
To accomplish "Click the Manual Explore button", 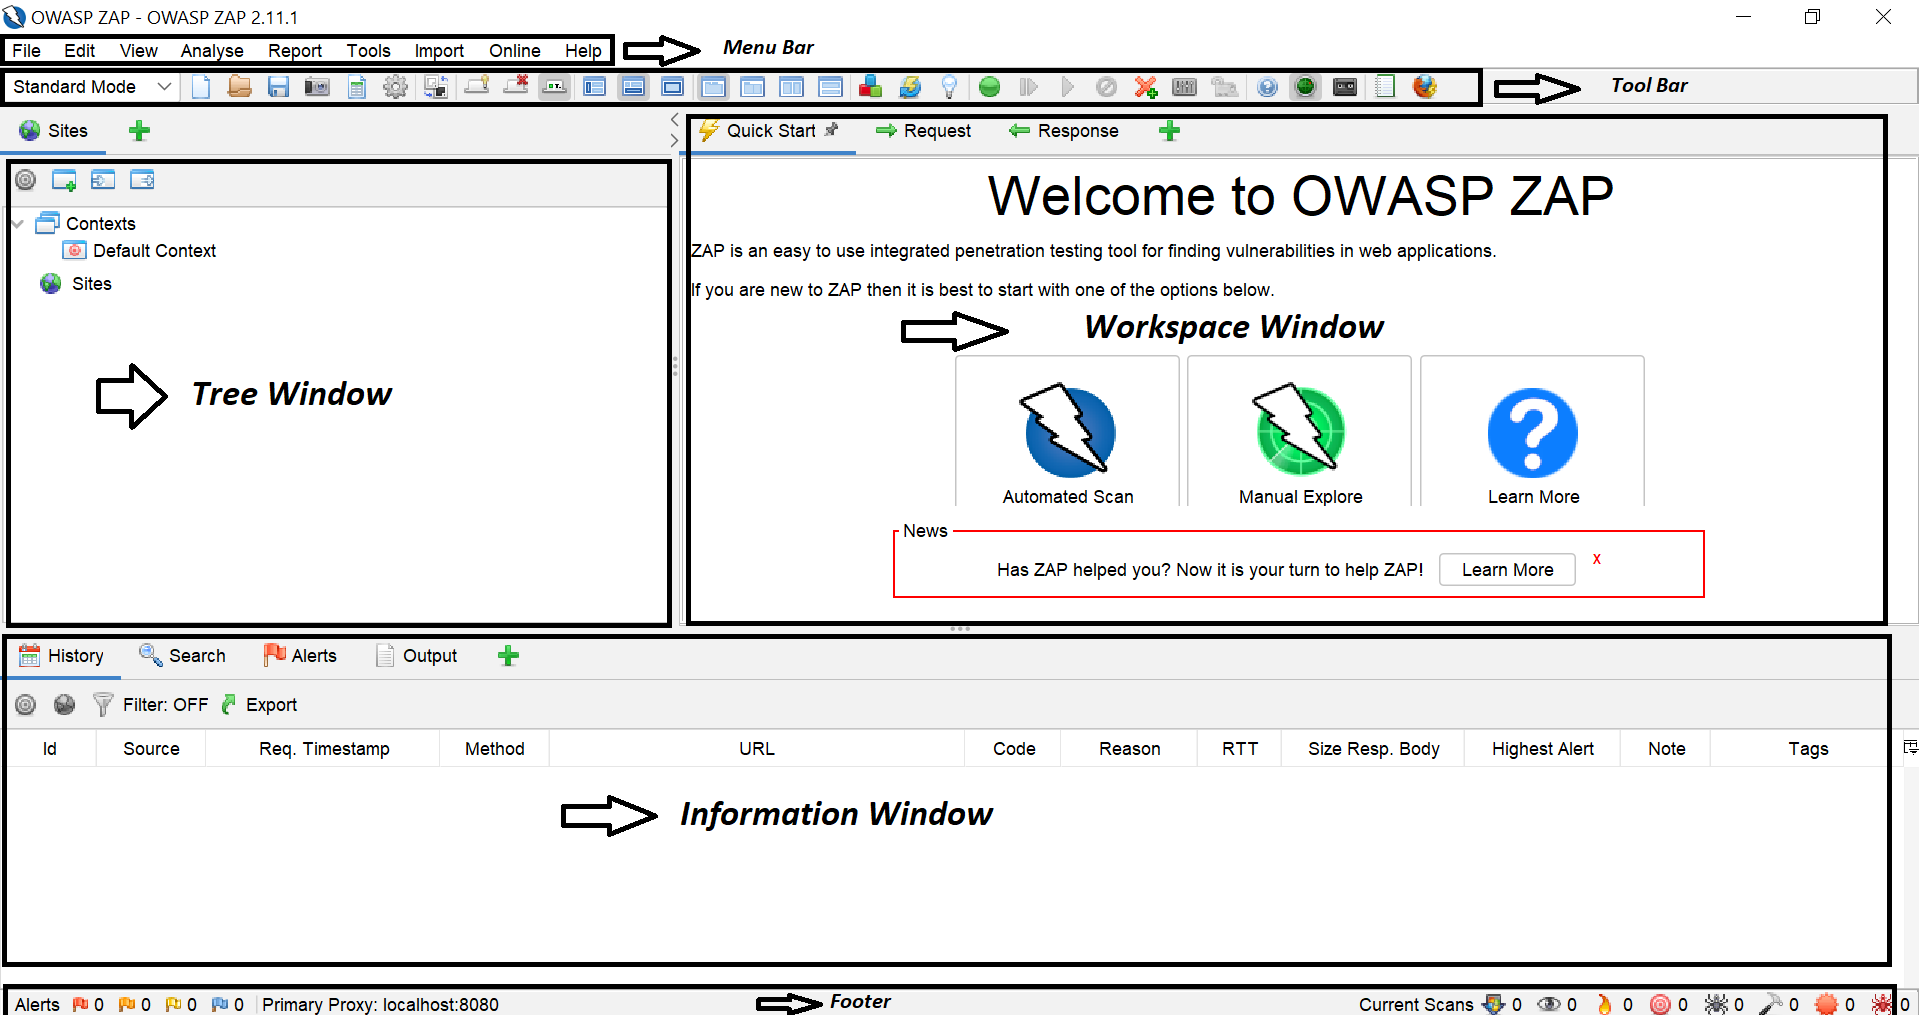I will (x=1300, y=433).
